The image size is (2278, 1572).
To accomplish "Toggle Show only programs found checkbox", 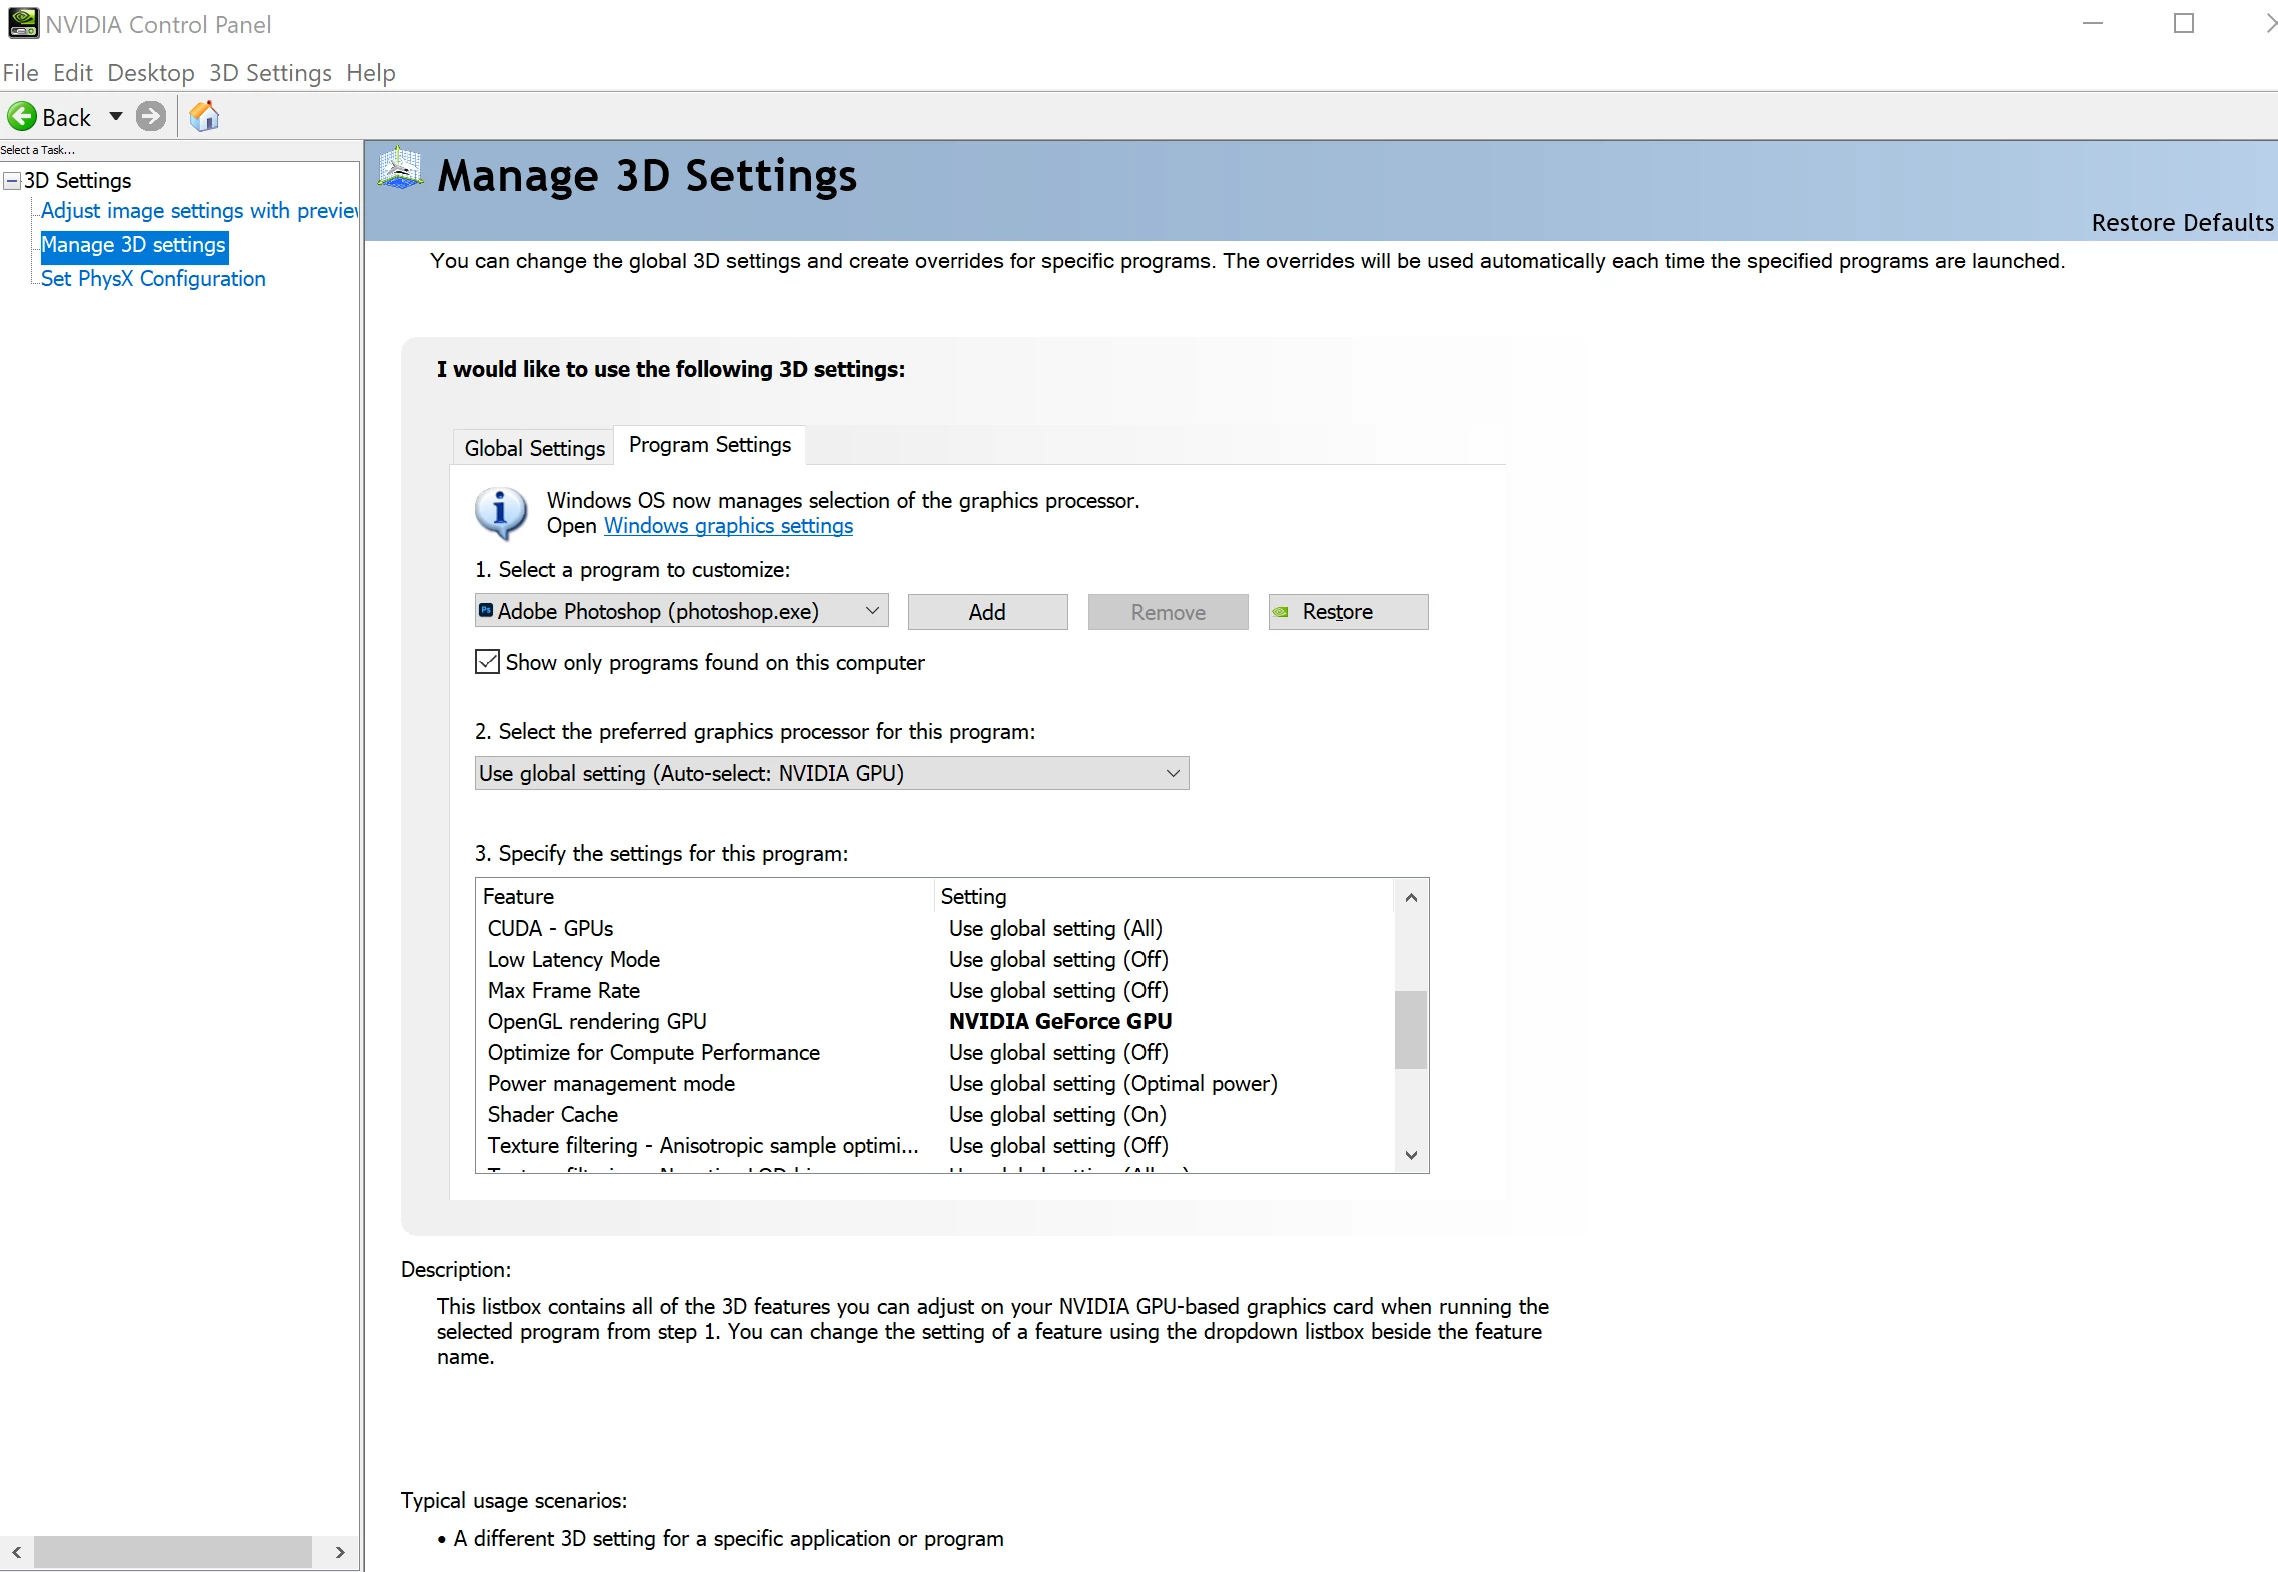I will point(487,662).
